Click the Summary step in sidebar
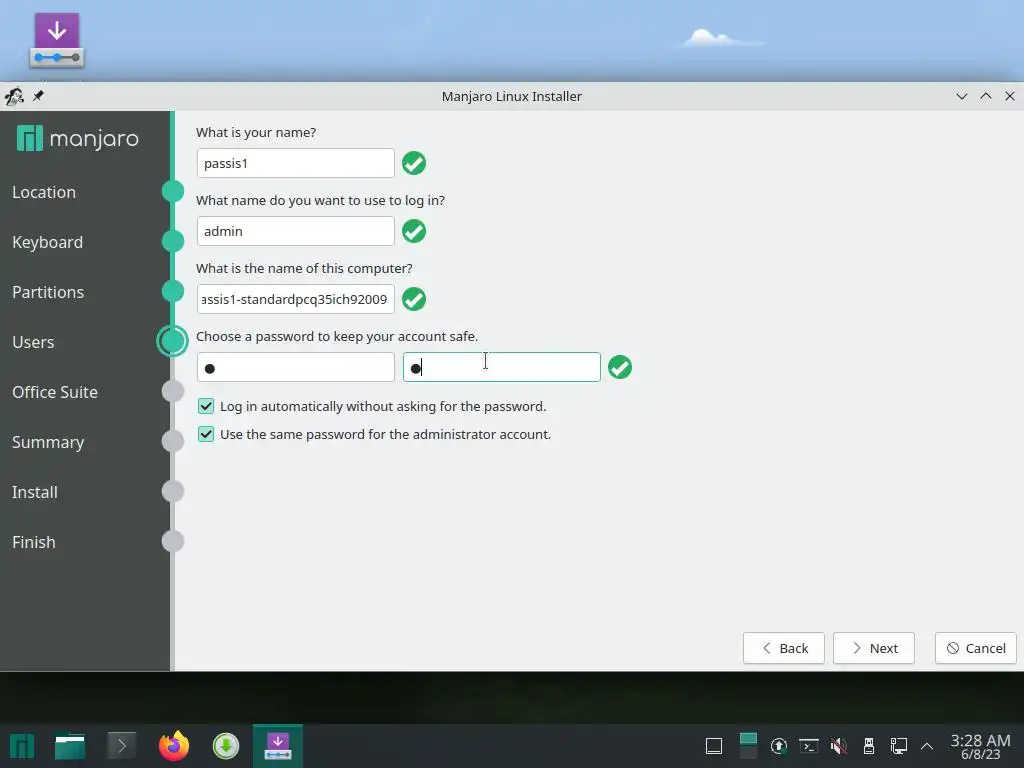 click(x=48, y=442)
